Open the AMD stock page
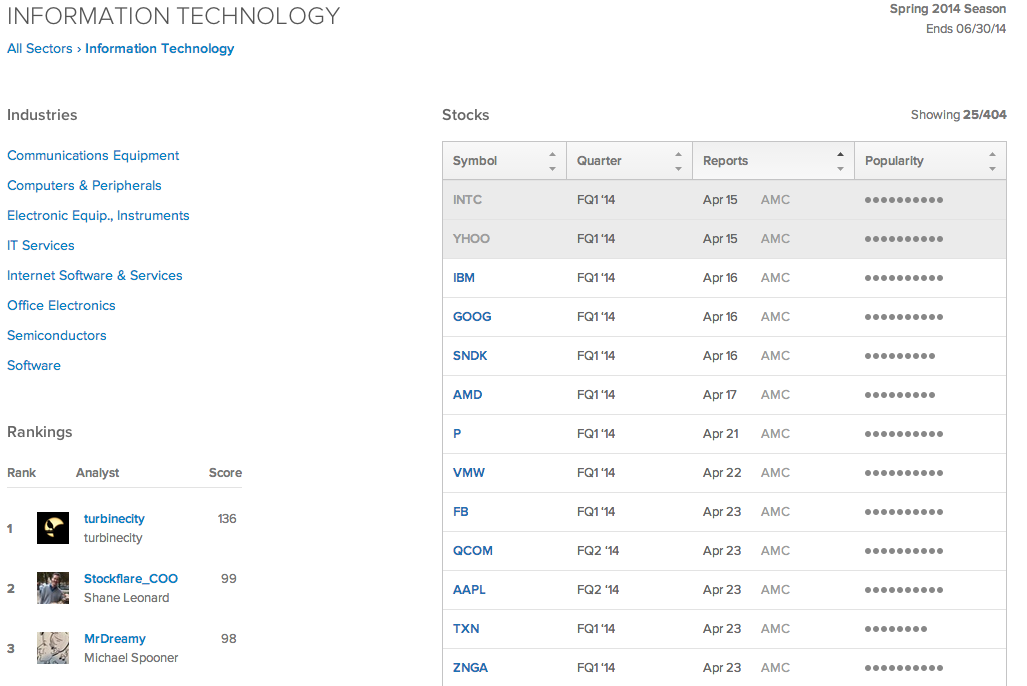 click(468, 395)
